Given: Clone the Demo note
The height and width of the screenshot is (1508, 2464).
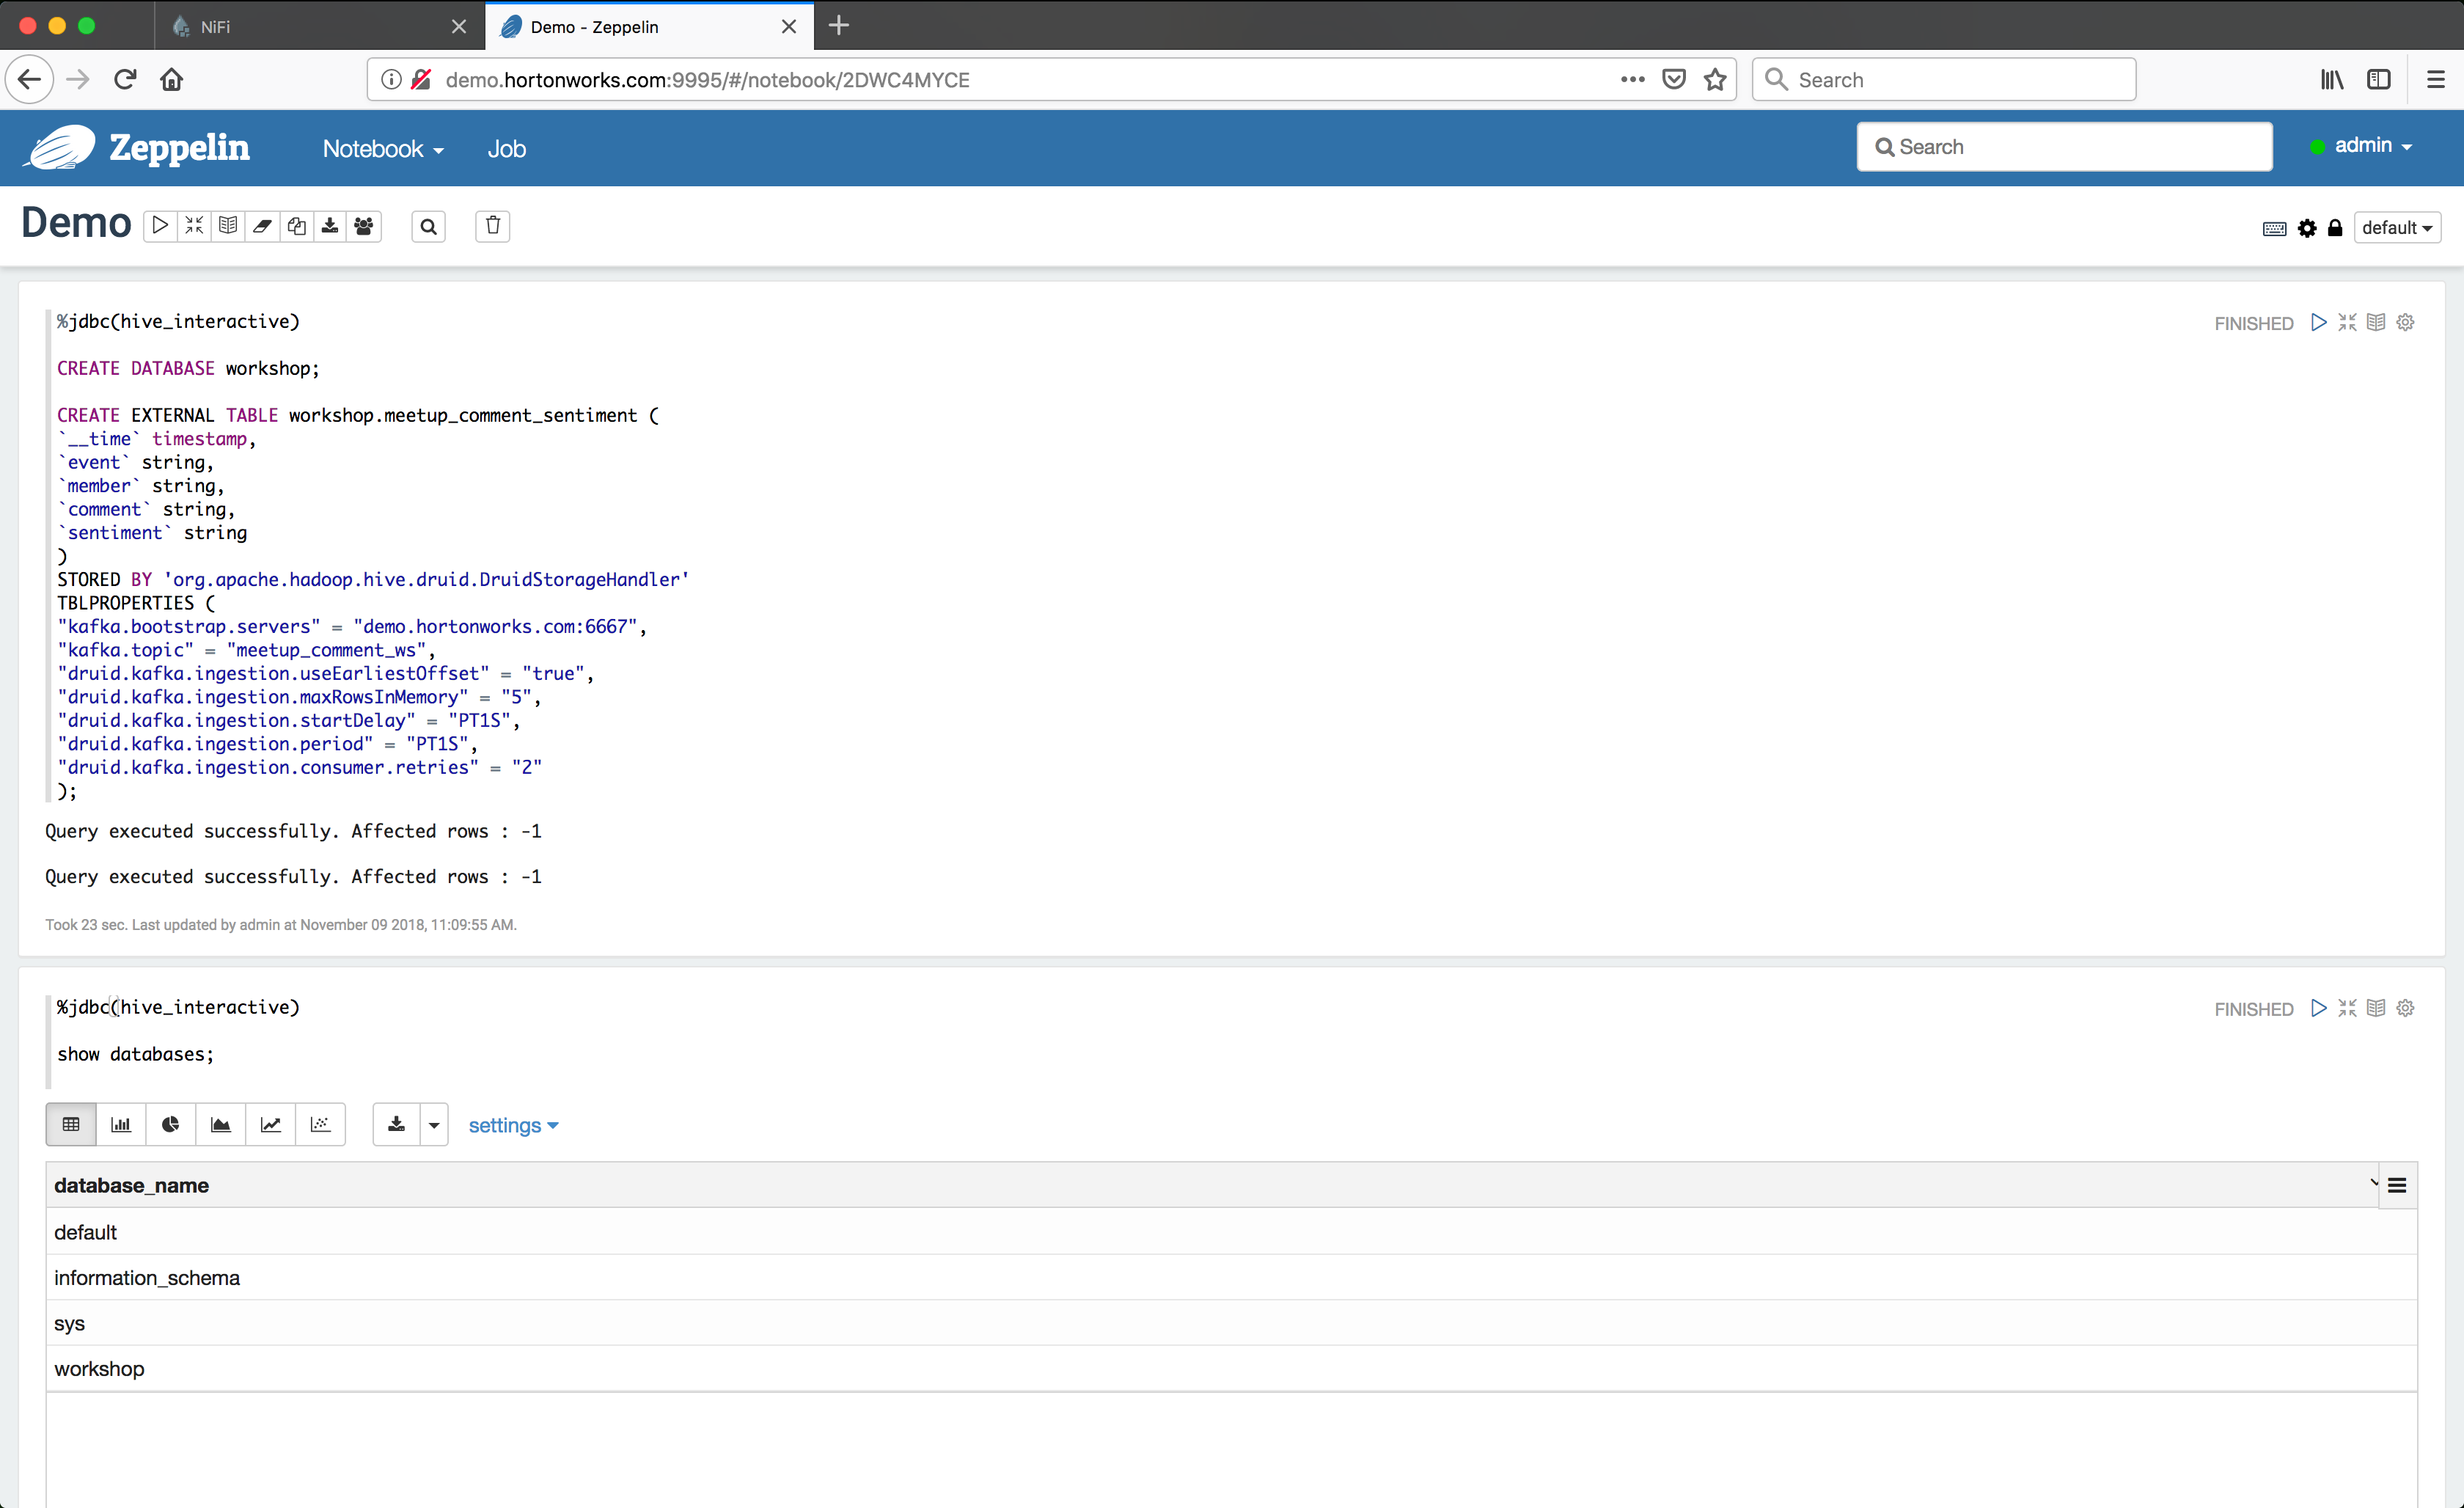Looking at the screenshot, I should pos(296,226).
